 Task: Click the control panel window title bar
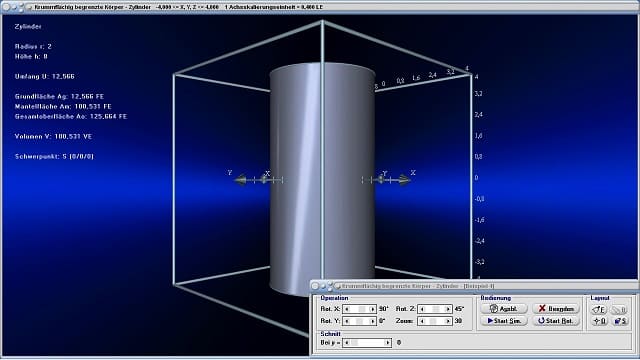click(x=474, y=286)
